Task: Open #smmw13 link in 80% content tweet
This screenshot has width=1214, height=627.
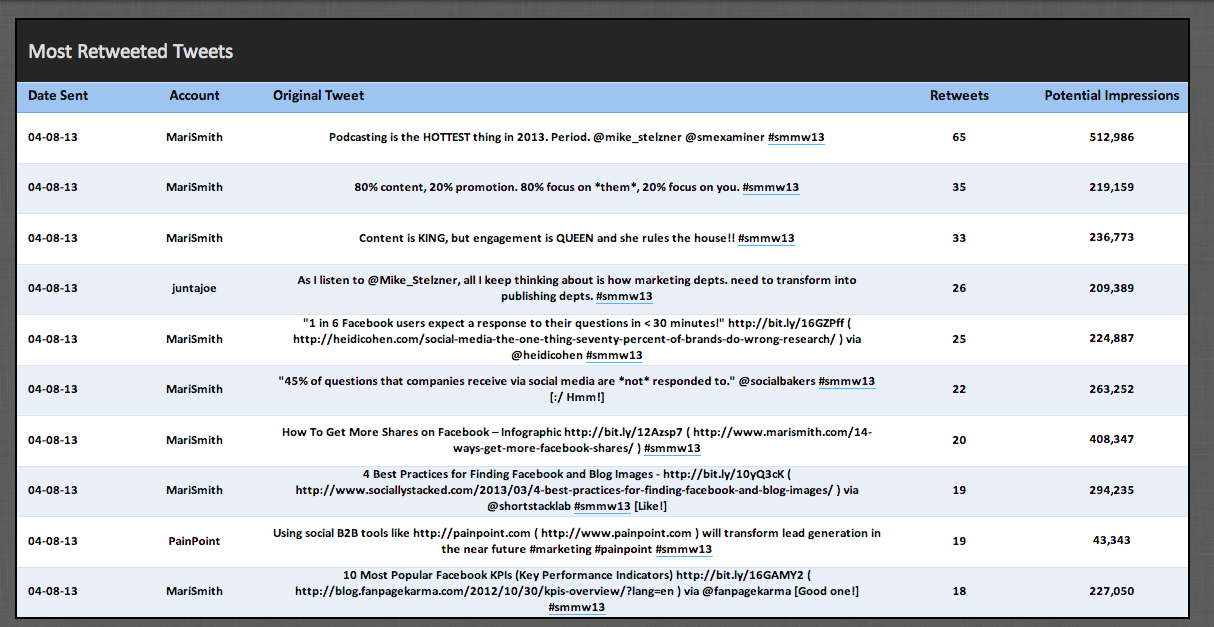Action: (x=771, y=188)
